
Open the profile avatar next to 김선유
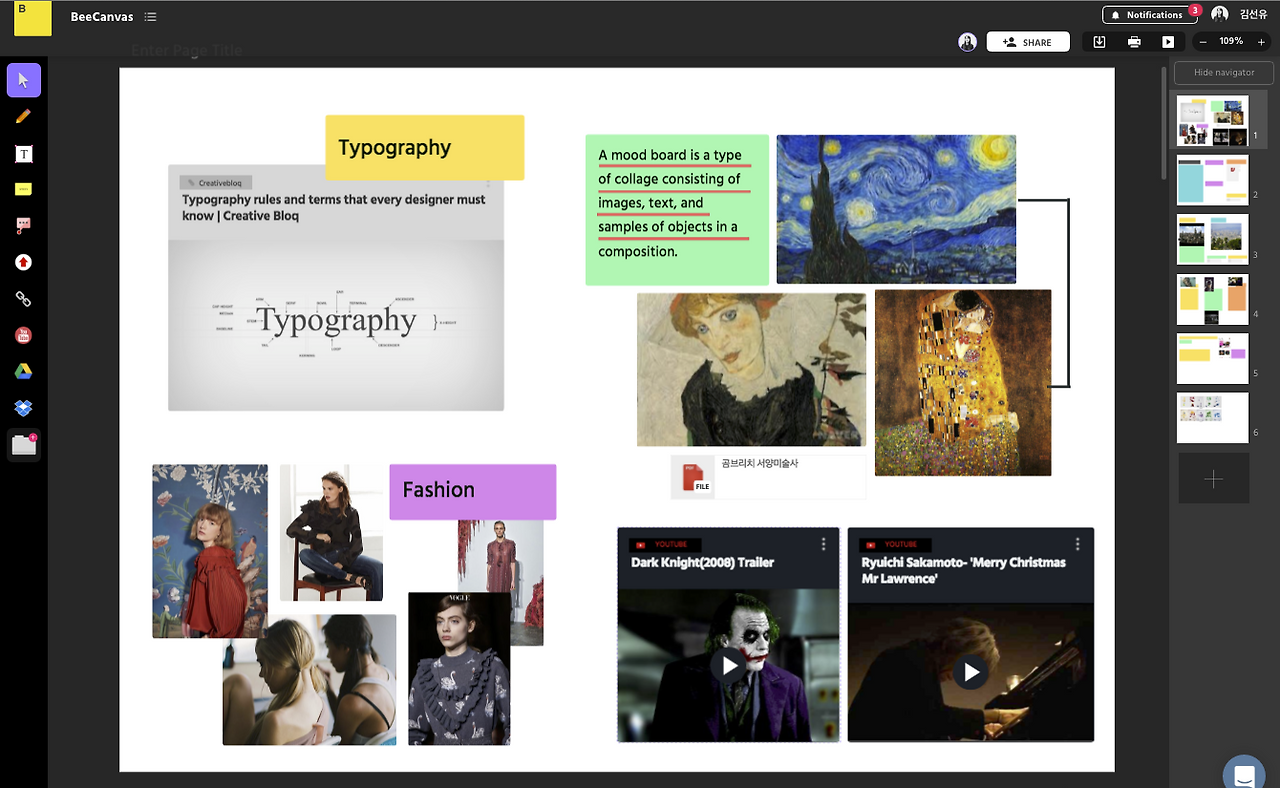tap(1219, 14)
